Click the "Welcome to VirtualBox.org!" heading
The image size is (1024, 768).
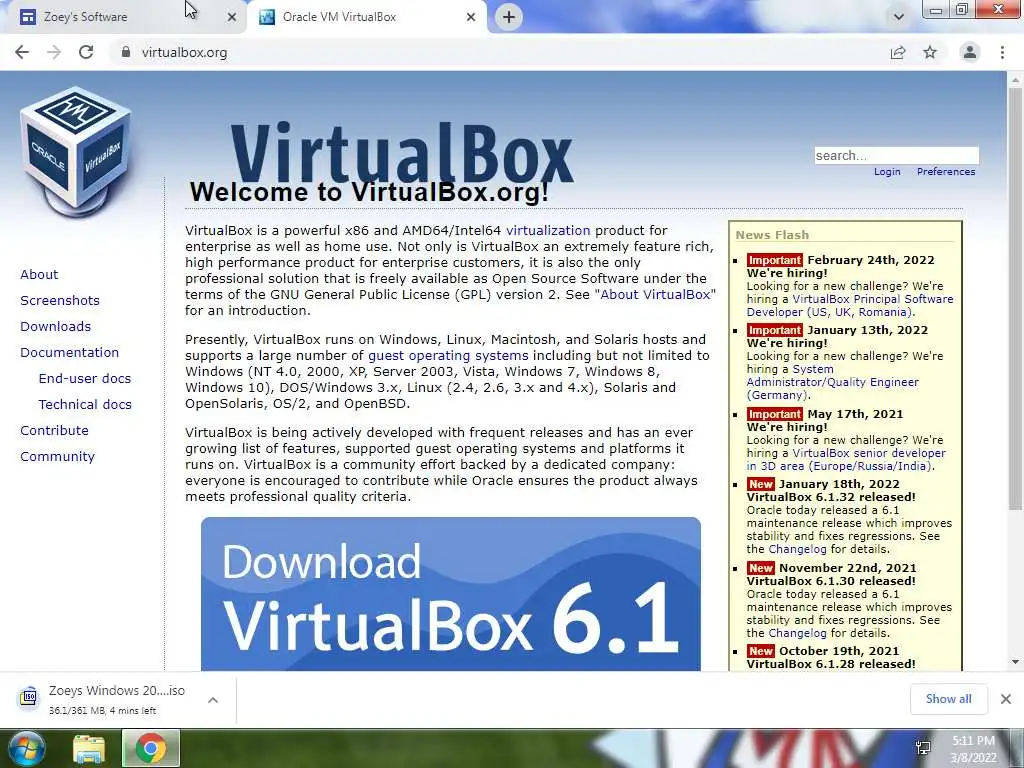(369, 193)
